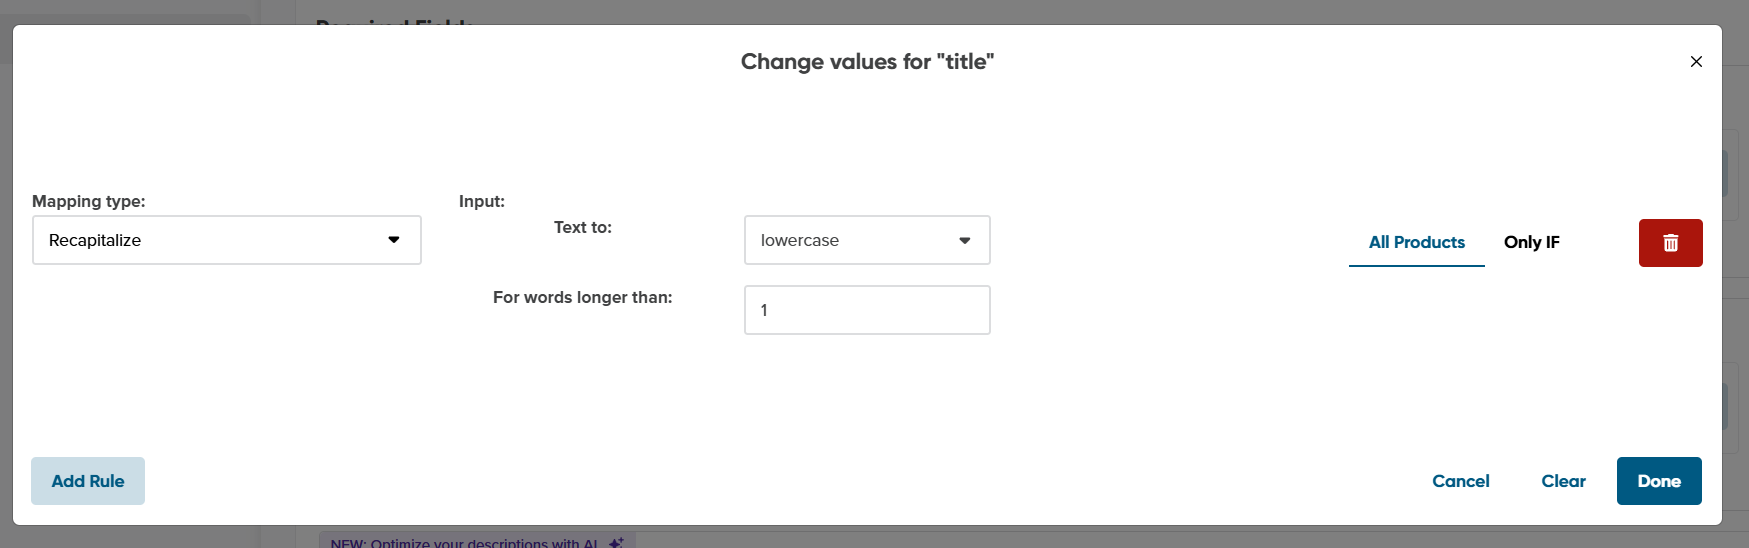Switch to the Only IF tab

click(1531, 242)
